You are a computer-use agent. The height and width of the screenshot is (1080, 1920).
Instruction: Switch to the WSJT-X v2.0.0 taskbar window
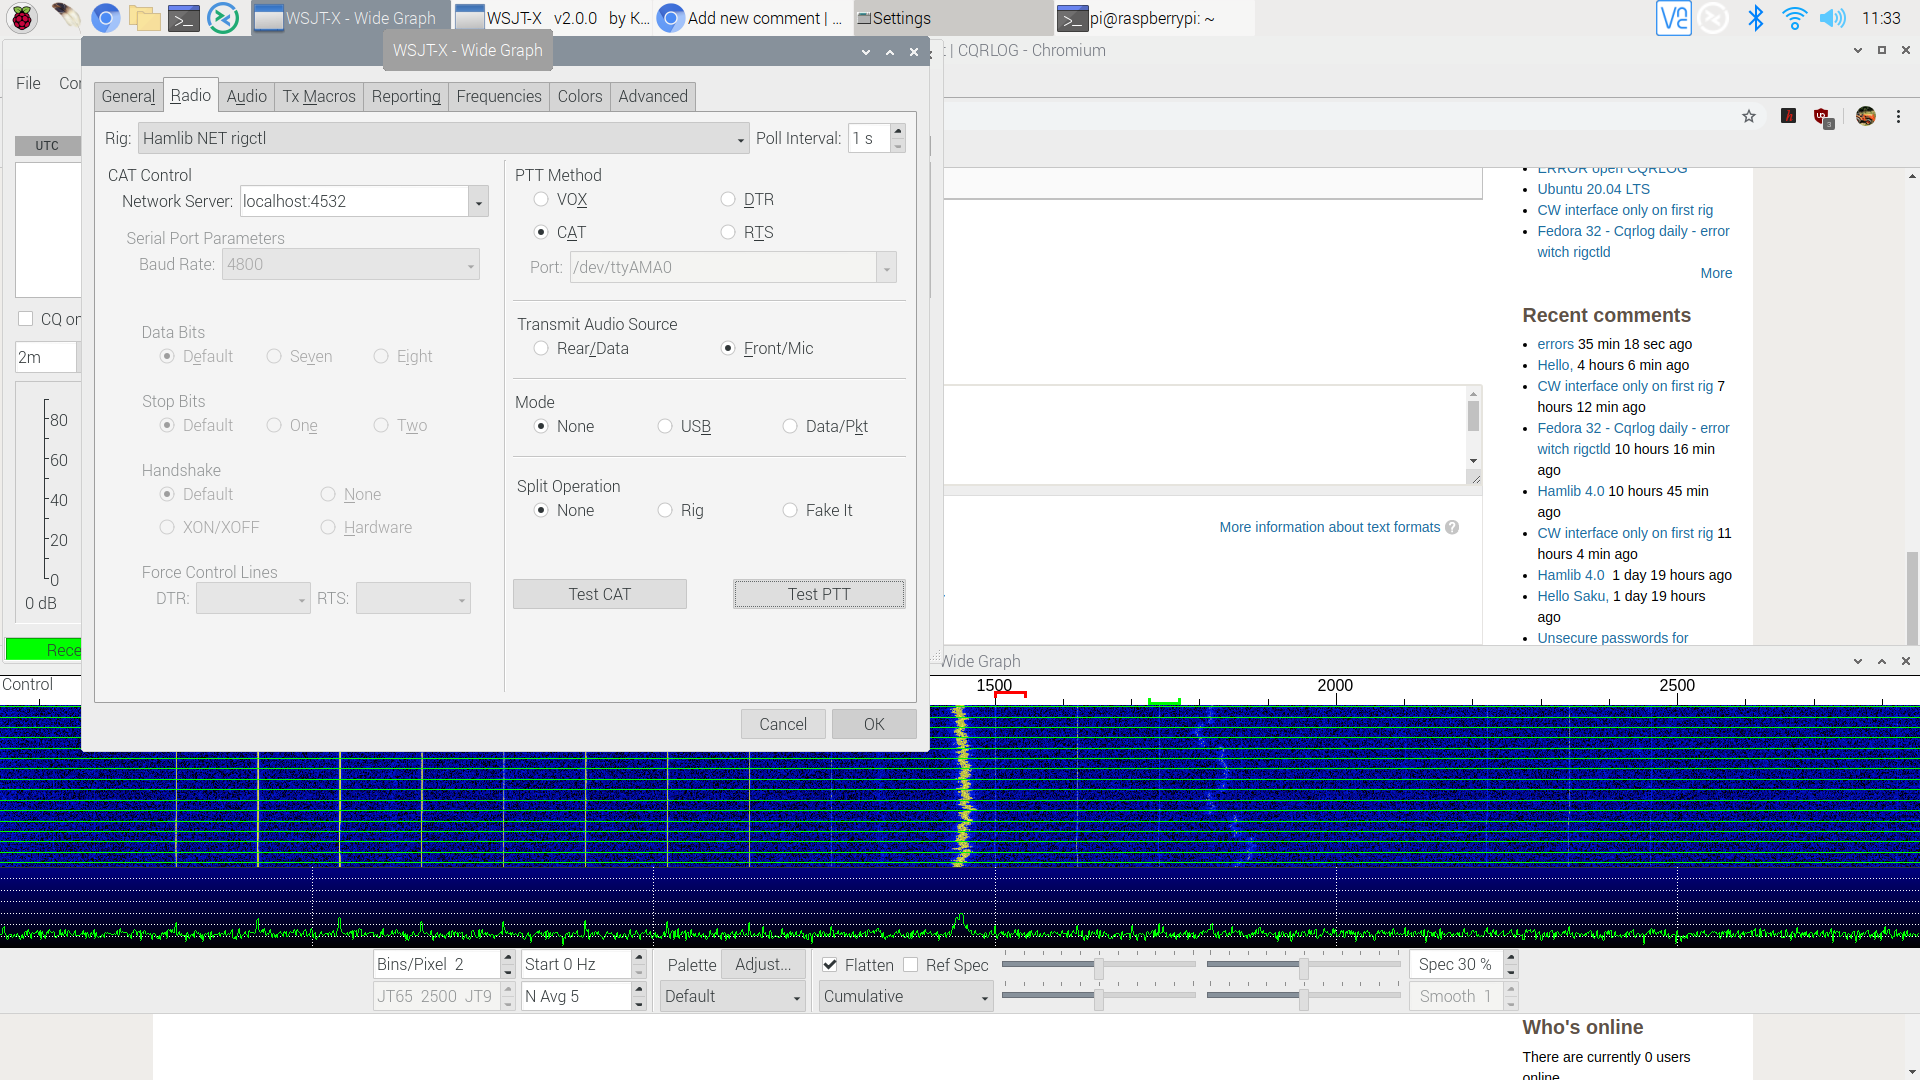551,18
